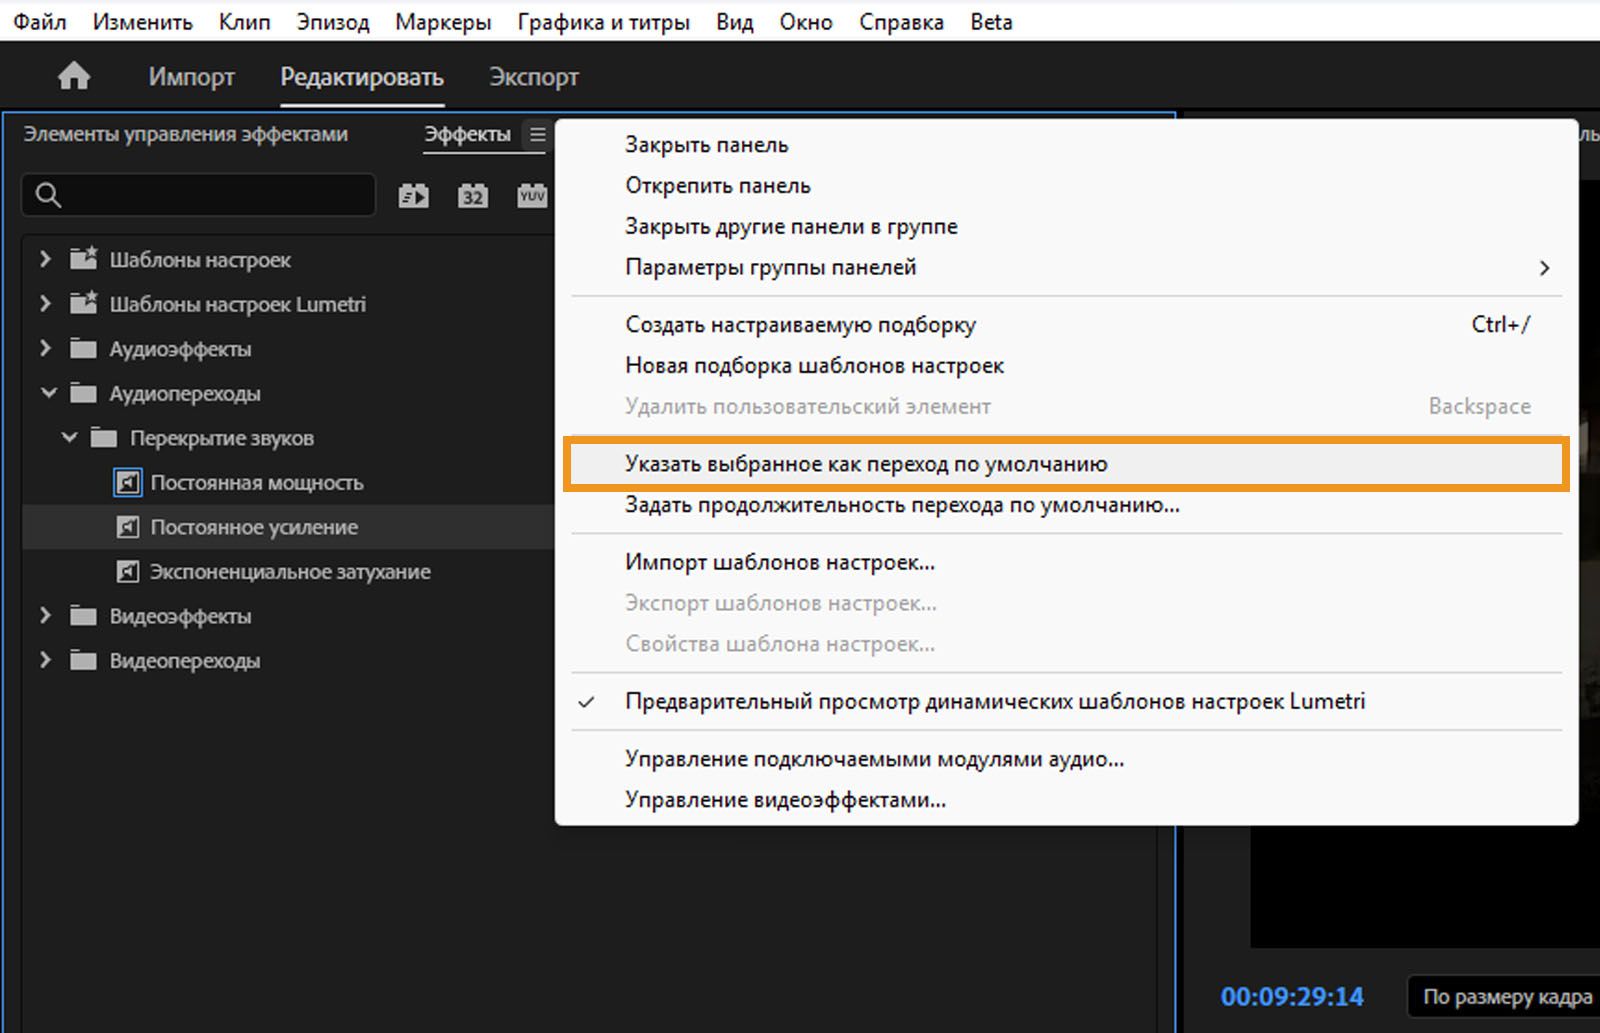The width and height of the screenshot is (1600, 1033).
Task: Open the Изменить menu
Action: coord(143,22)
